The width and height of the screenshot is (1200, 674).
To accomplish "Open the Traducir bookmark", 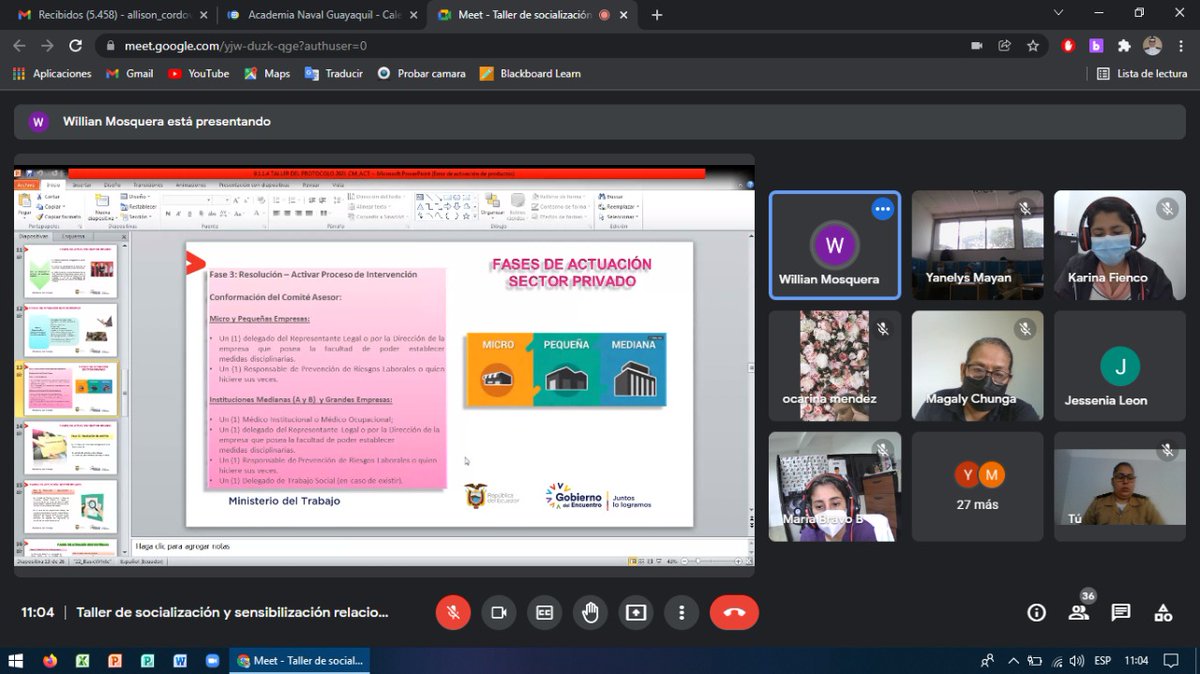I will (334, 73).
